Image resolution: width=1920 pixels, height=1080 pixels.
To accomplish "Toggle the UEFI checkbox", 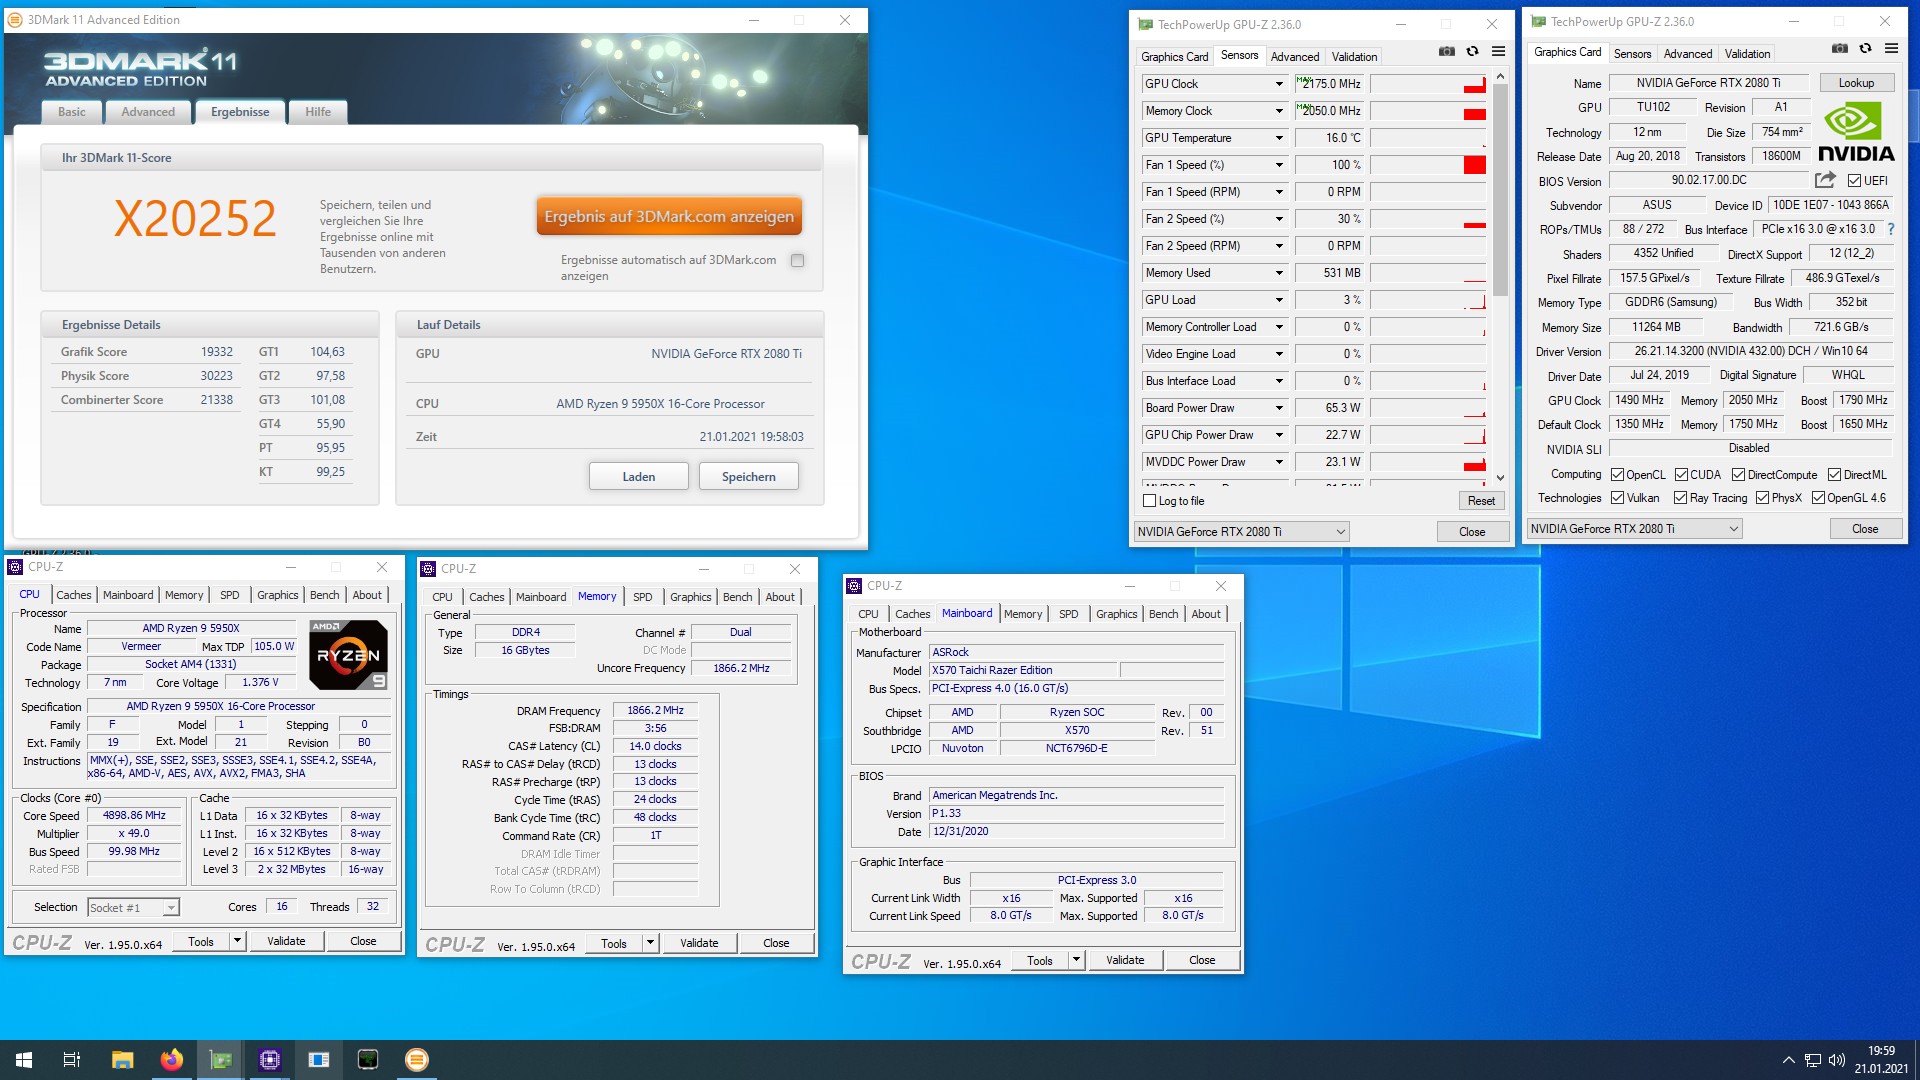I will pos(1854,181).
